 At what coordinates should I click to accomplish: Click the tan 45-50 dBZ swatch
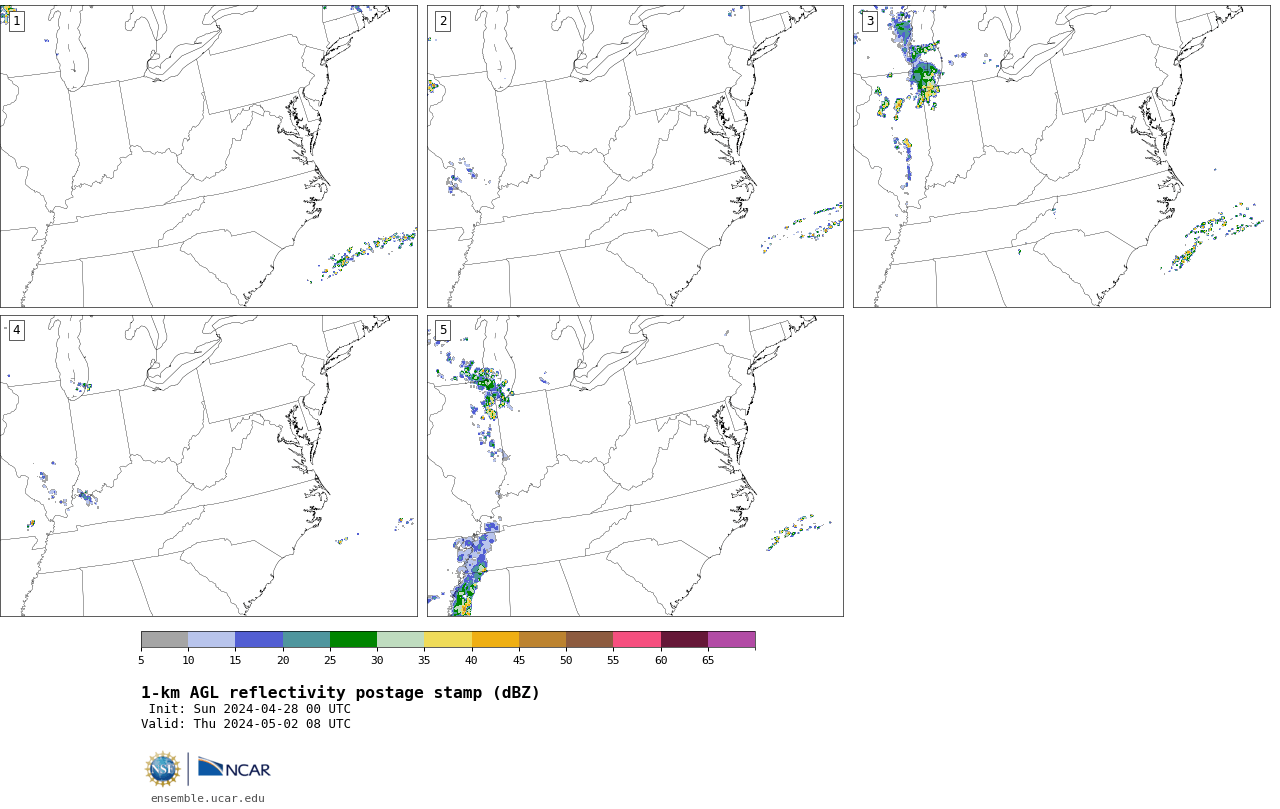coord(542,640)
